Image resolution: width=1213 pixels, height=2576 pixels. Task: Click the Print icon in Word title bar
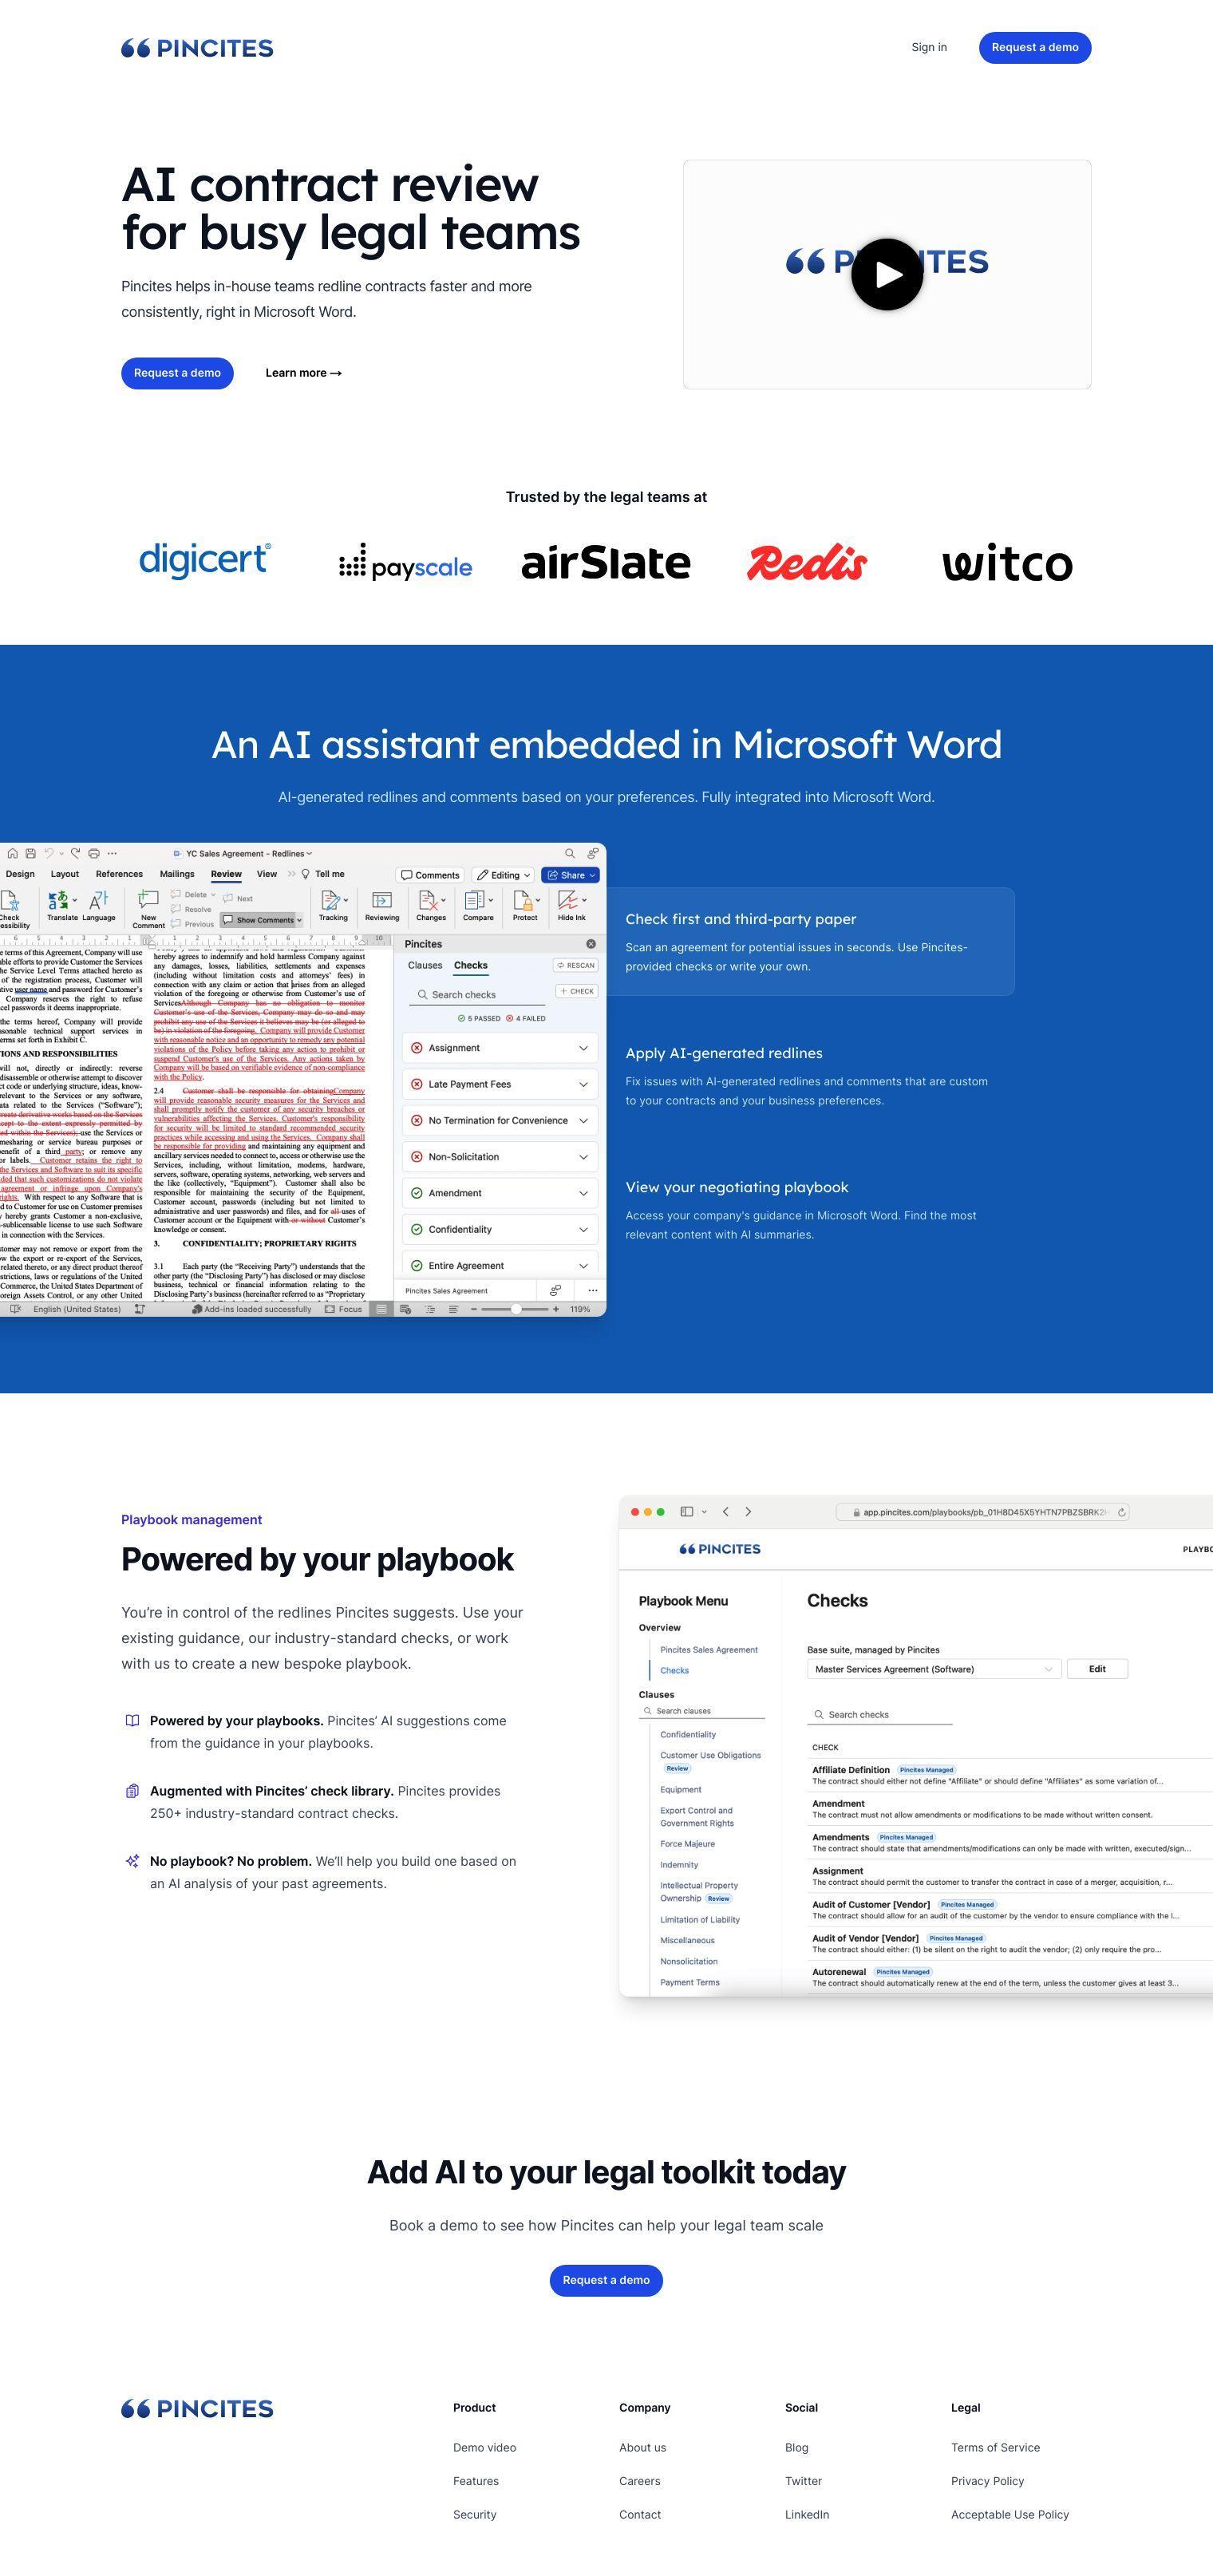(x=94, y=853)
